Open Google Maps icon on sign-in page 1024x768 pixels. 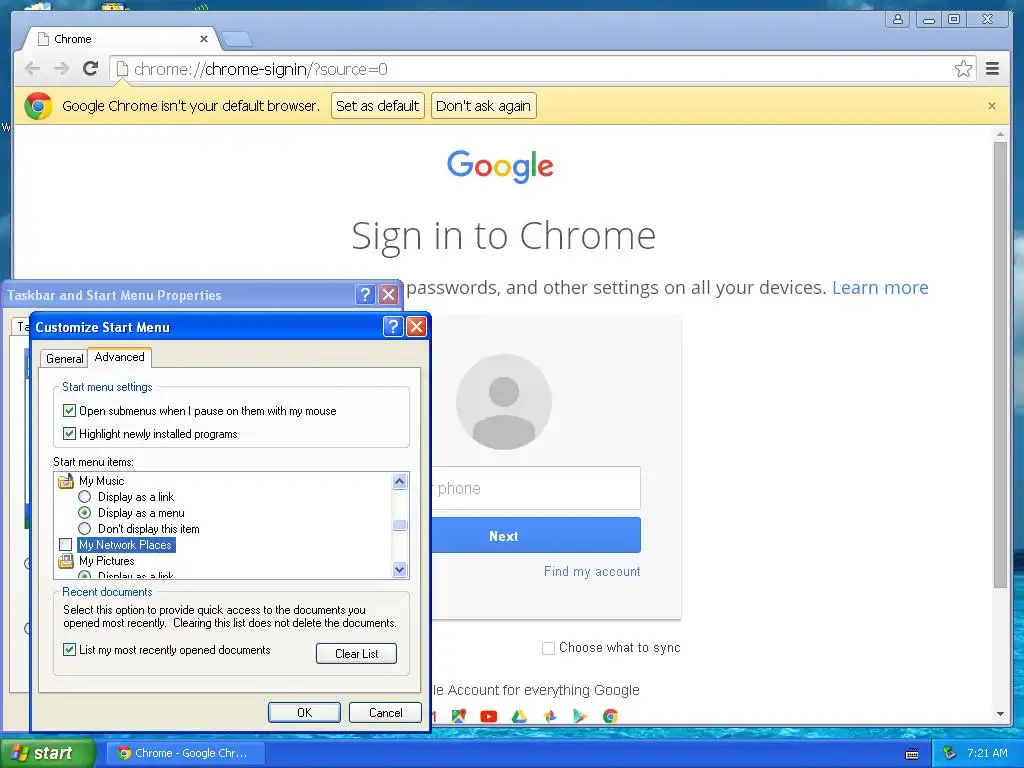click(x=459, y=716)
